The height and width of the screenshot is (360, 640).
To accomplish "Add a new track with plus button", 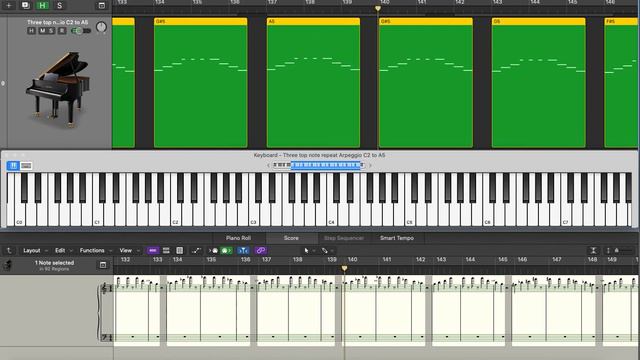I will click(x=9, y=5).
